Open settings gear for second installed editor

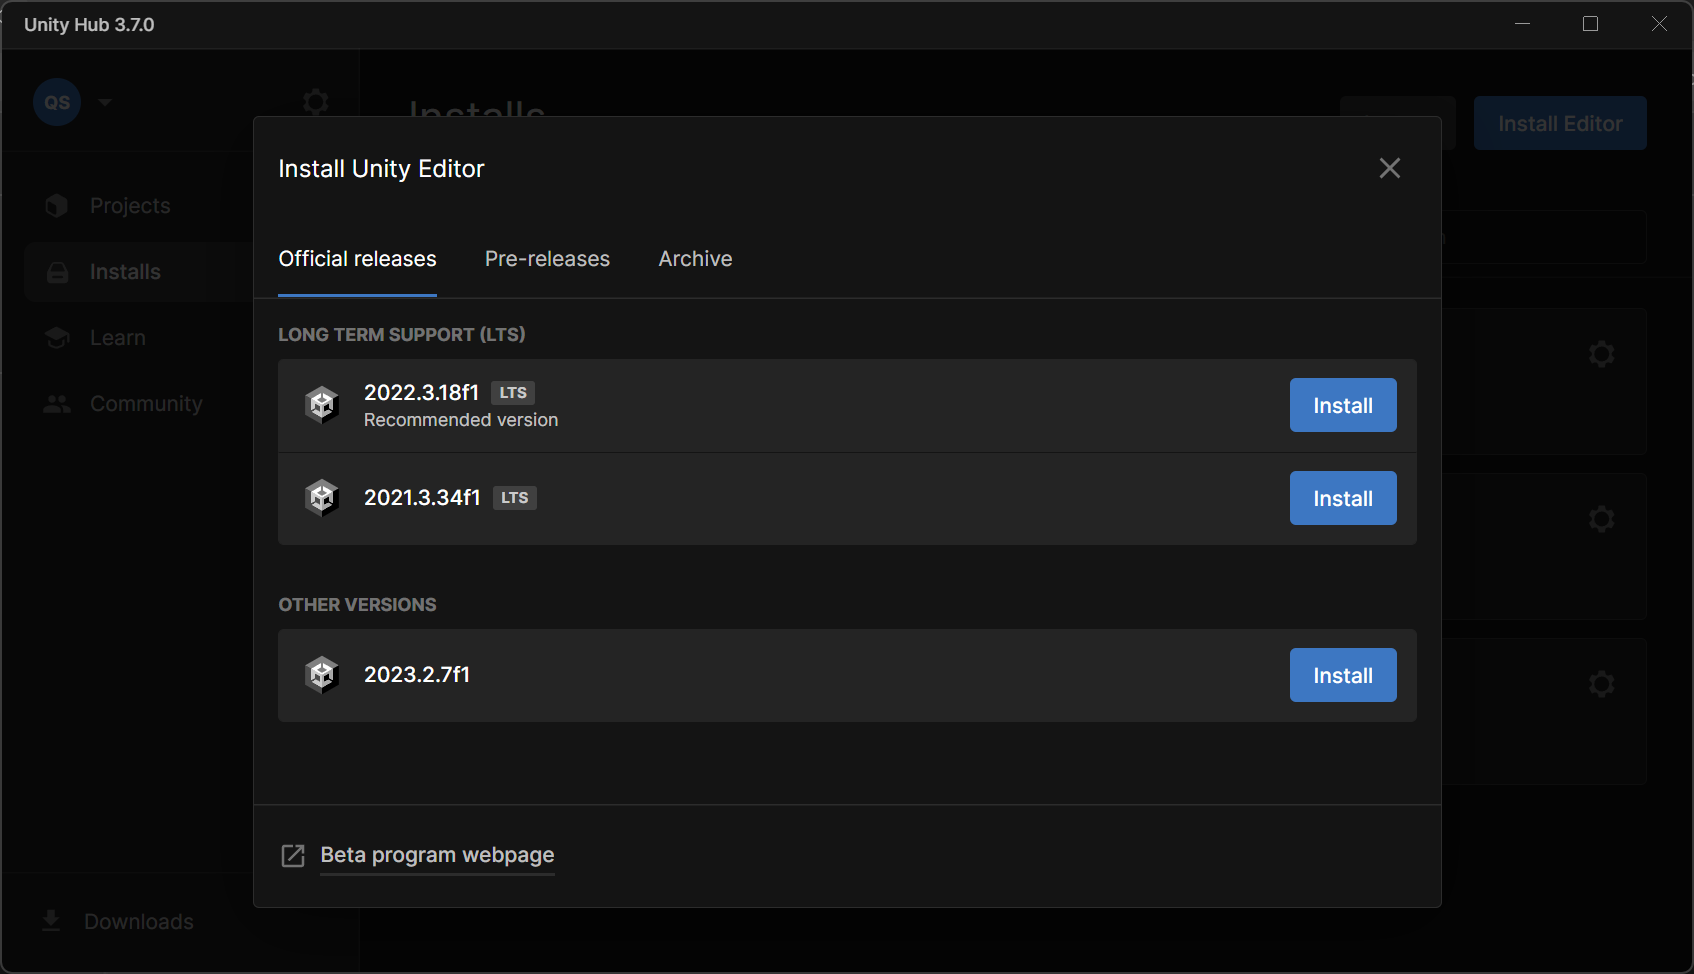(x=1602, y=519)
